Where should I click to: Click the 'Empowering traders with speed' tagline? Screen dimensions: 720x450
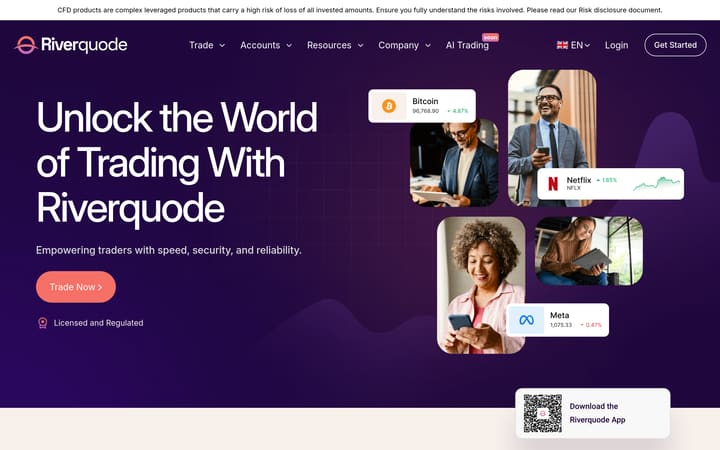(169, 250)
